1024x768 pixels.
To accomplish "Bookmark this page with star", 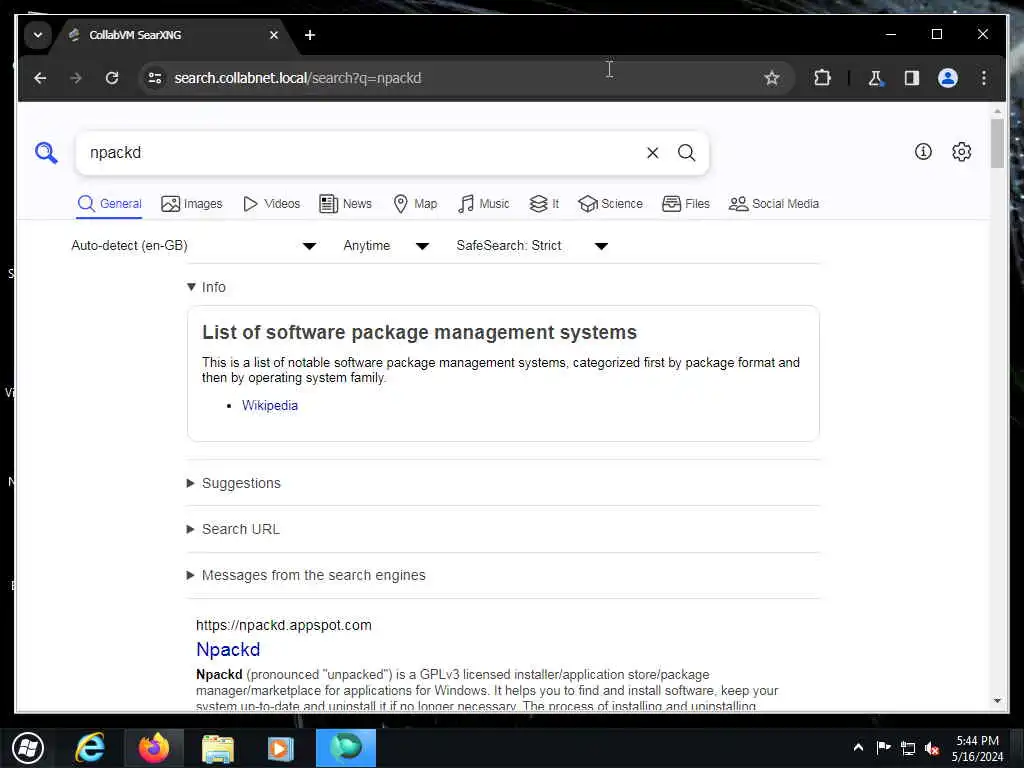I will click(x=772, y=78).
